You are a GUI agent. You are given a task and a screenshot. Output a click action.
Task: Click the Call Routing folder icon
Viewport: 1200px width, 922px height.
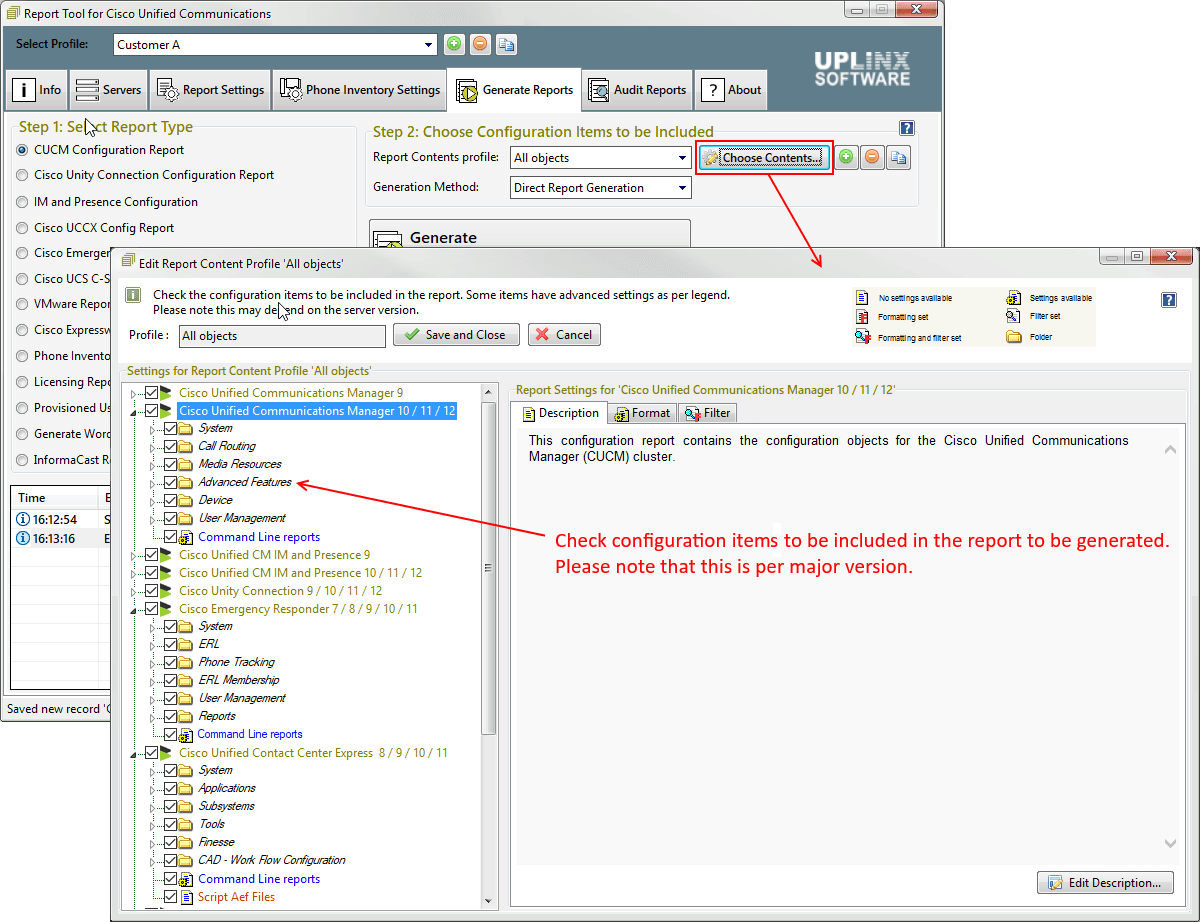pos(185,446)
